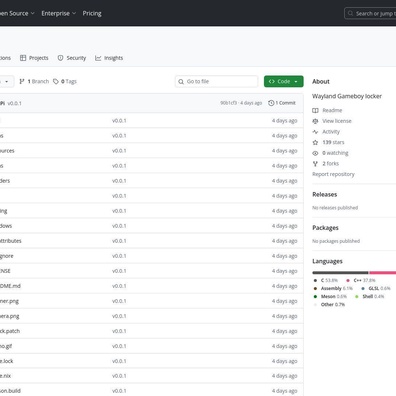View the 0 Tags link
Screen dimensions: 396x396
[65, 81]
